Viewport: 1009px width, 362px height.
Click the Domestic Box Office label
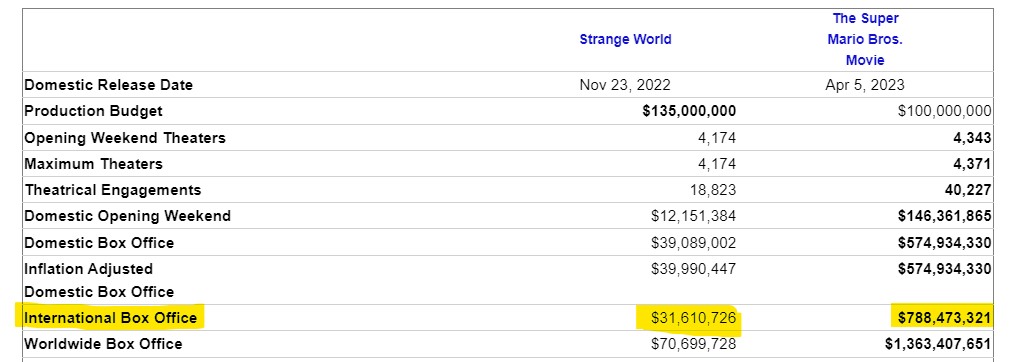[x=99, y=243]
